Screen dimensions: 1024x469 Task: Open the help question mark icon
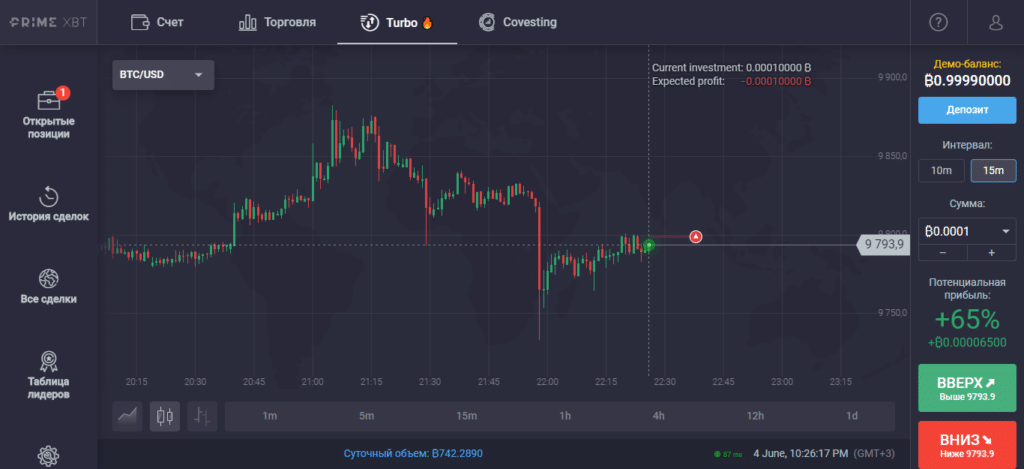pos(938,22)
